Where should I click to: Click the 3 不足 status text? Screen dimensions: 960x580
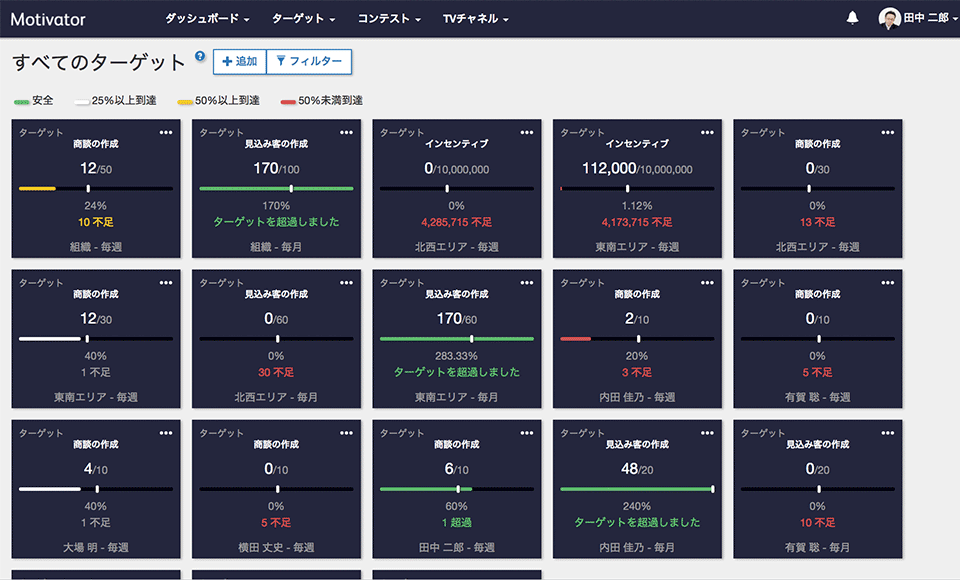click(637, 372)
